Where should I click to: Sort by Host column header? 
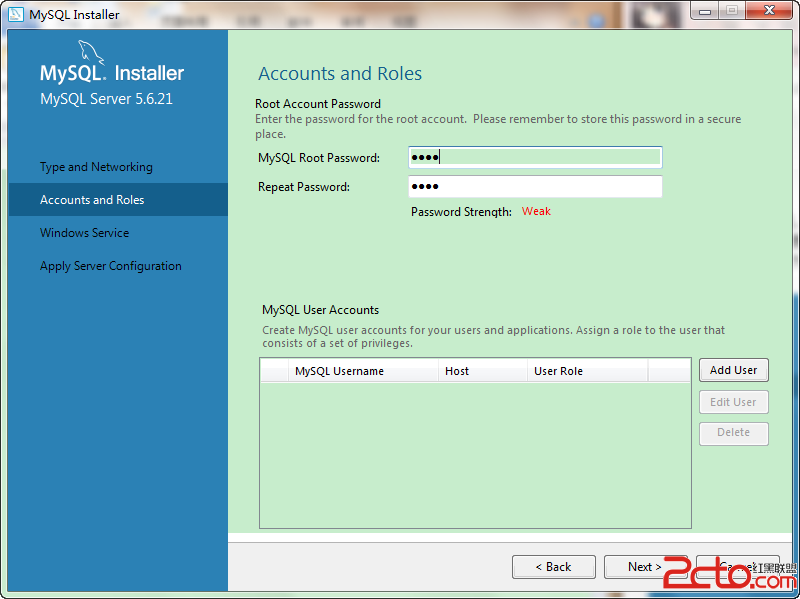point(483,371)
